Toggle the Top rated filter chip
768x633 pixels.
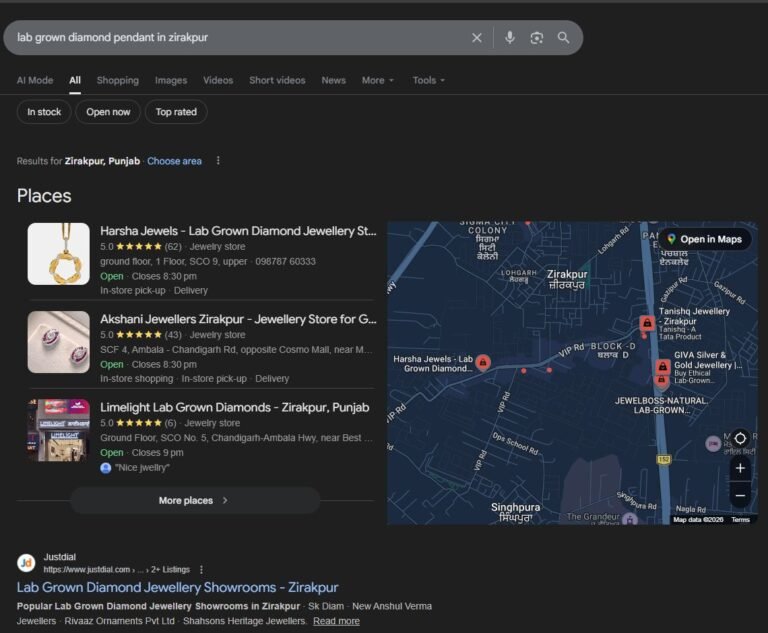click(x=176, y=112)
